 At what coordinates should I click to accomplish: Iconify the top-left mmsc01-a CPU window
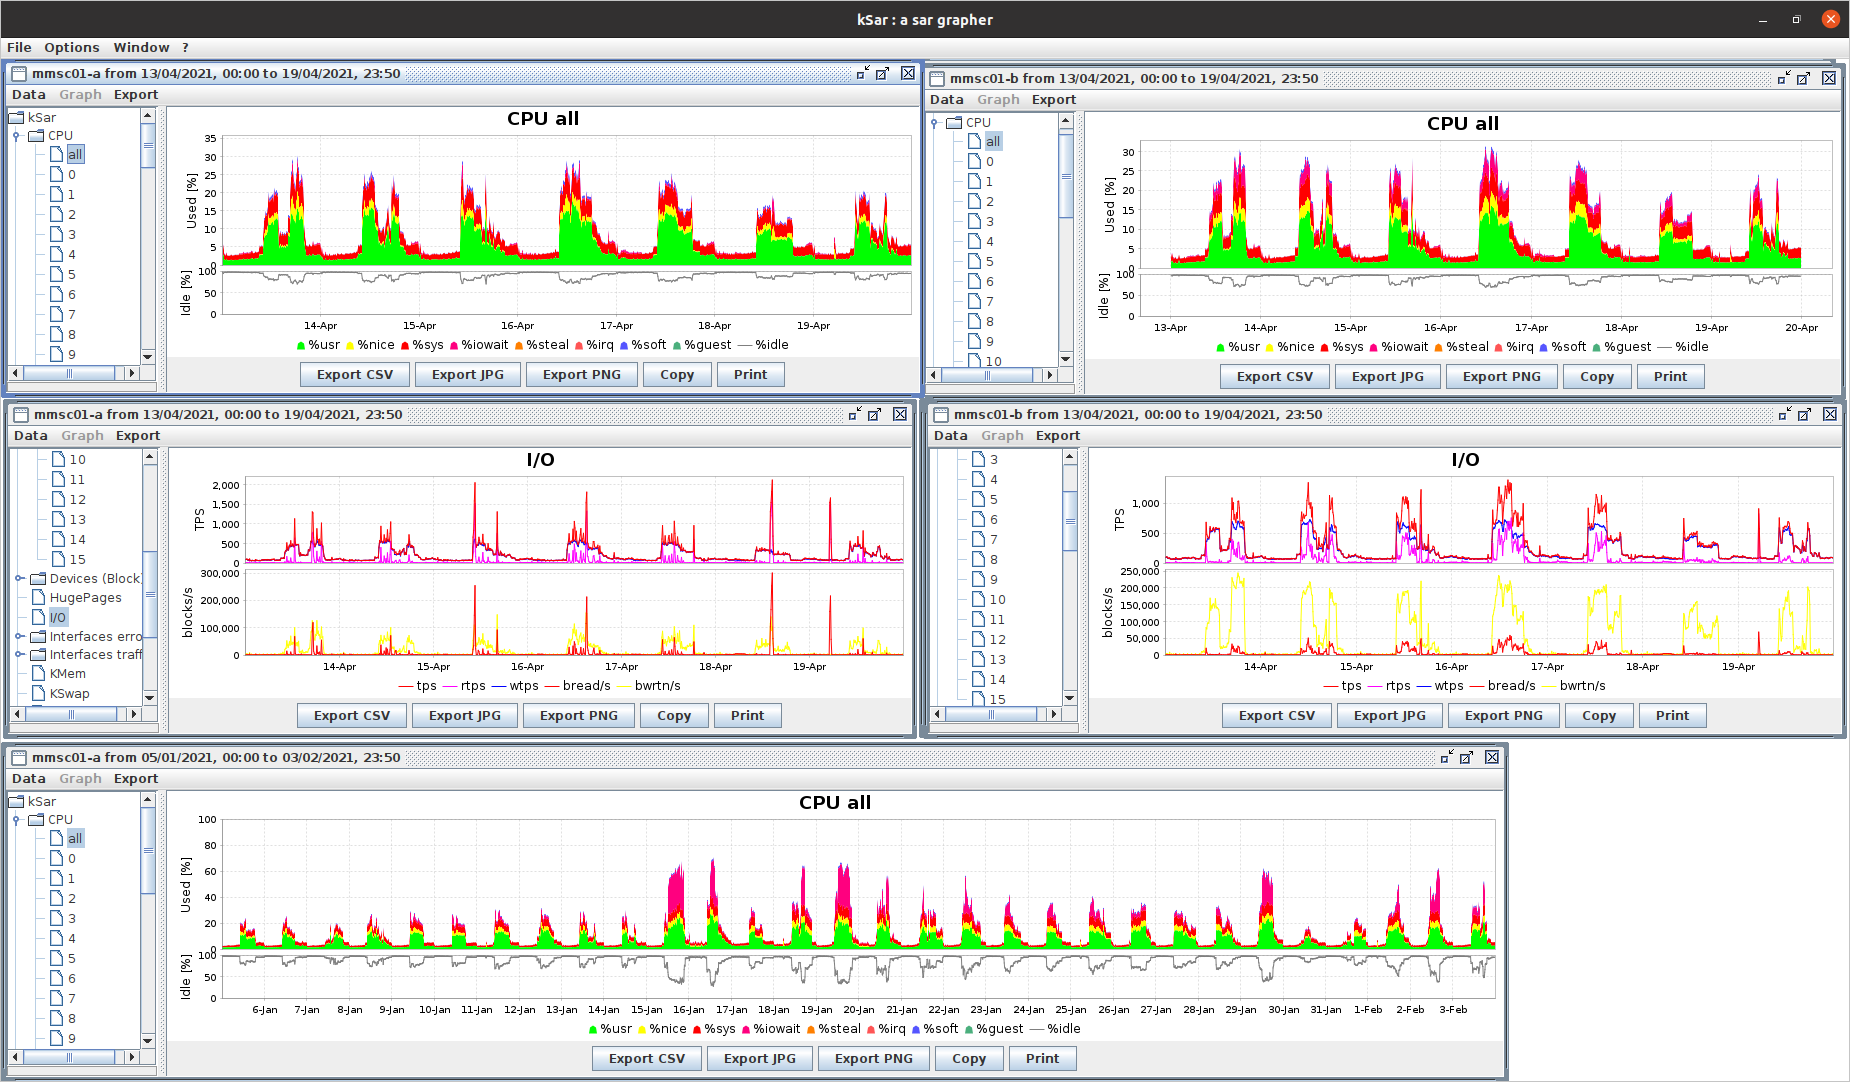tap(863, 73)
